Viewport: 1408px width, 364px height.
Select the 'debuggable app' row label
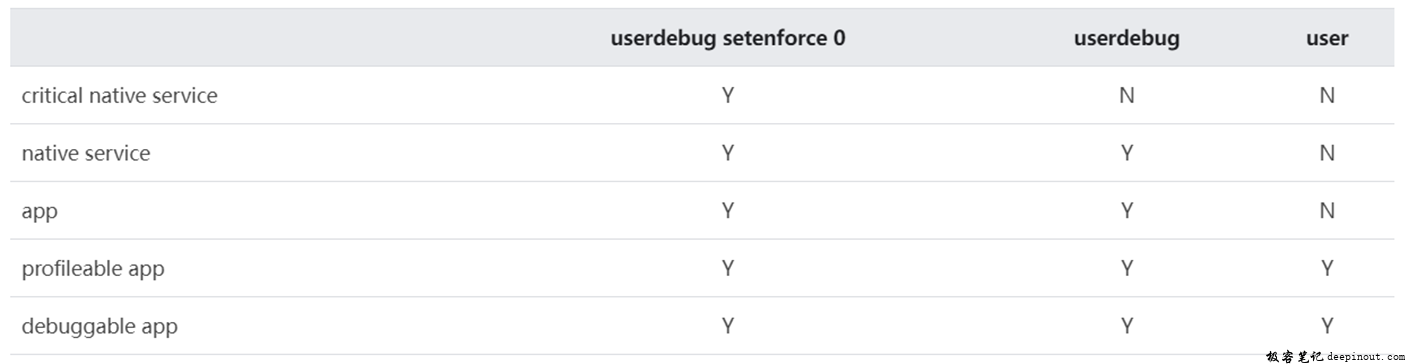pyautogui.click(x=100, y=327)
